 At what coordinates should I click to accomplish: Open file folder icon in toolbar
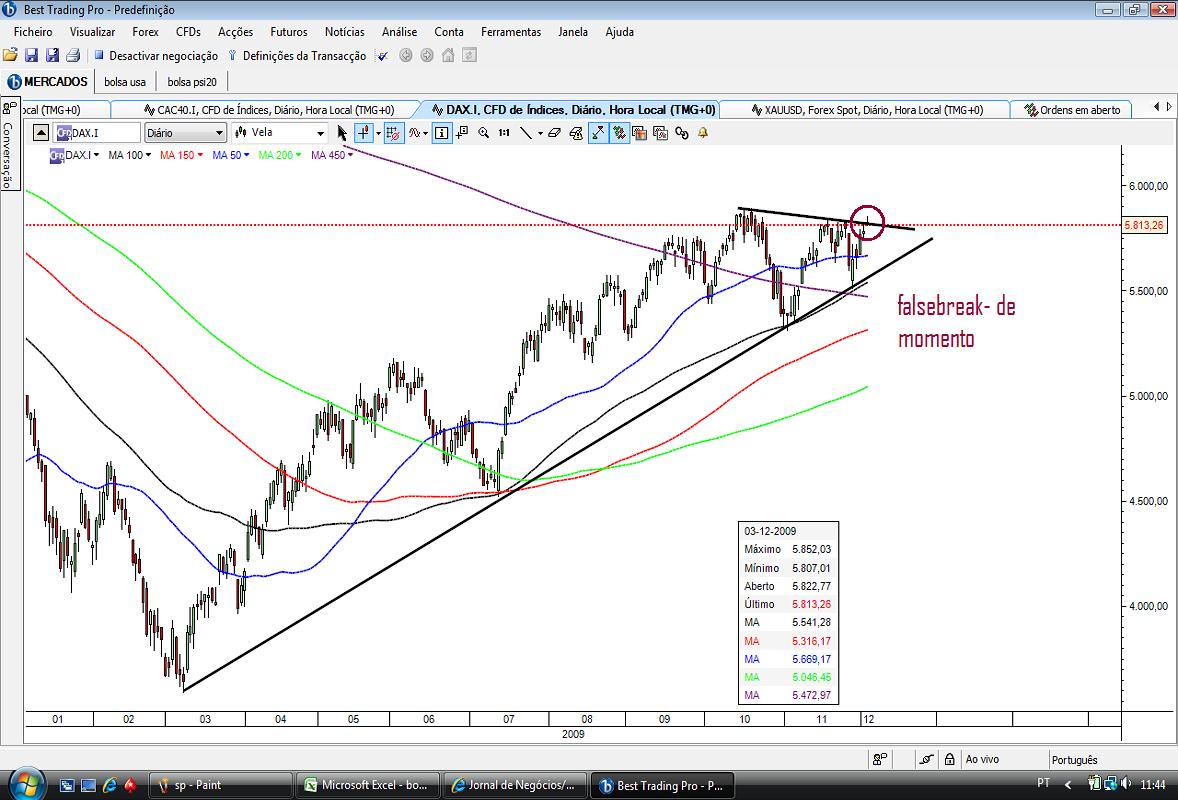(10, 55)
